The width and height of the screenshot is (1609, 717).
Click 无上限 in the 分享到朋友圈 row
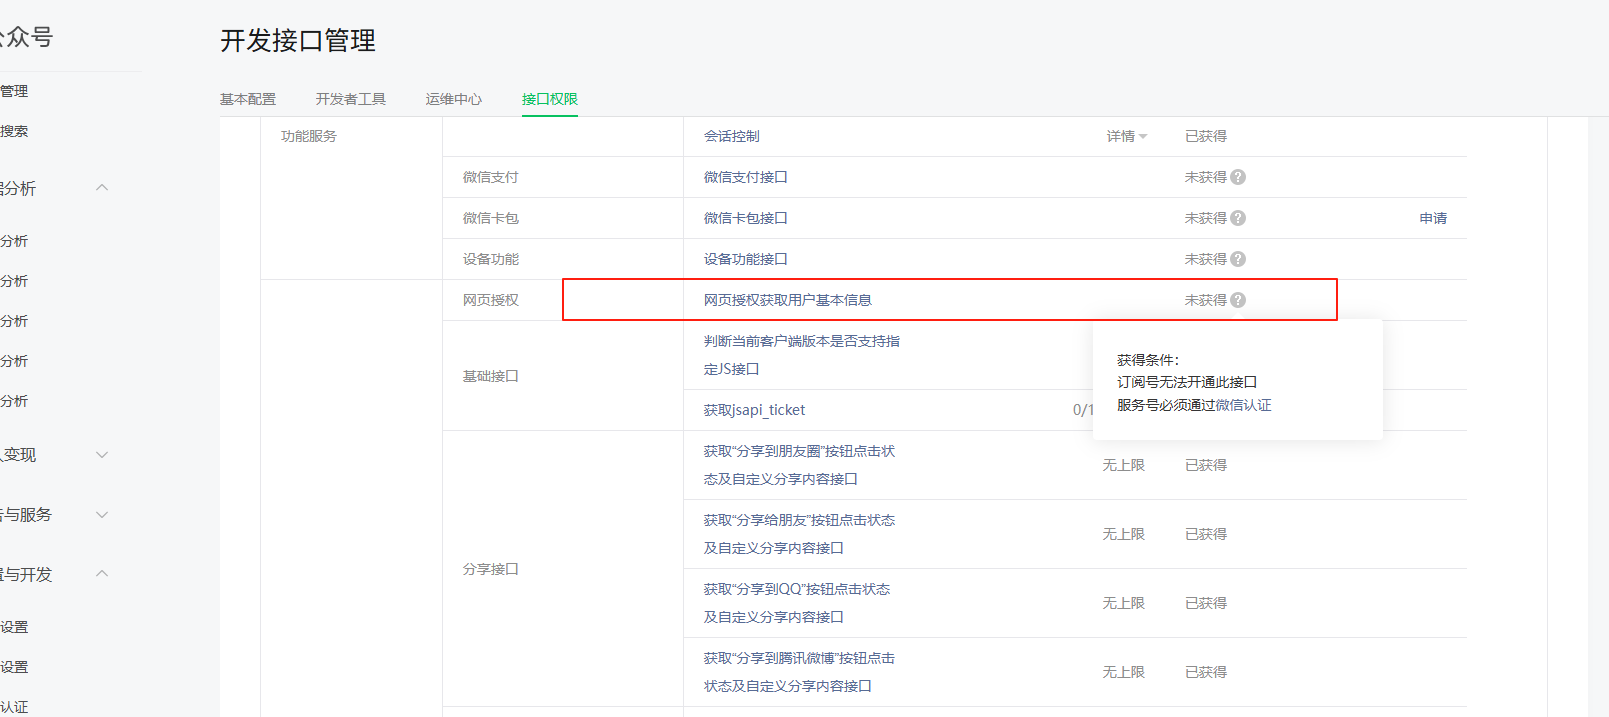coord(1124,465)
